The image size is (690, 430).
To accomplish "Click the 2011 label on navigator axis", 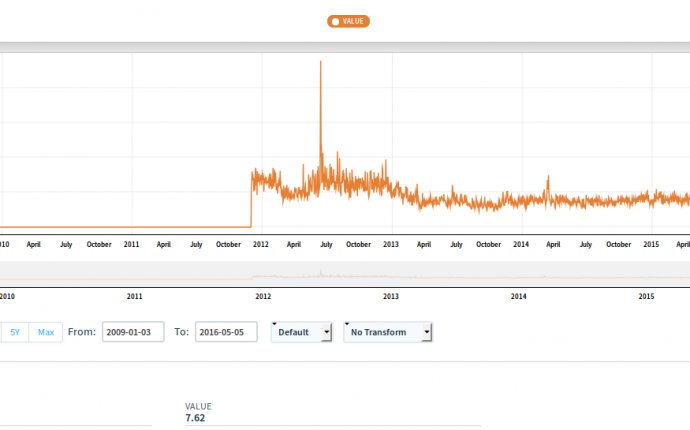I will point(135,296).
